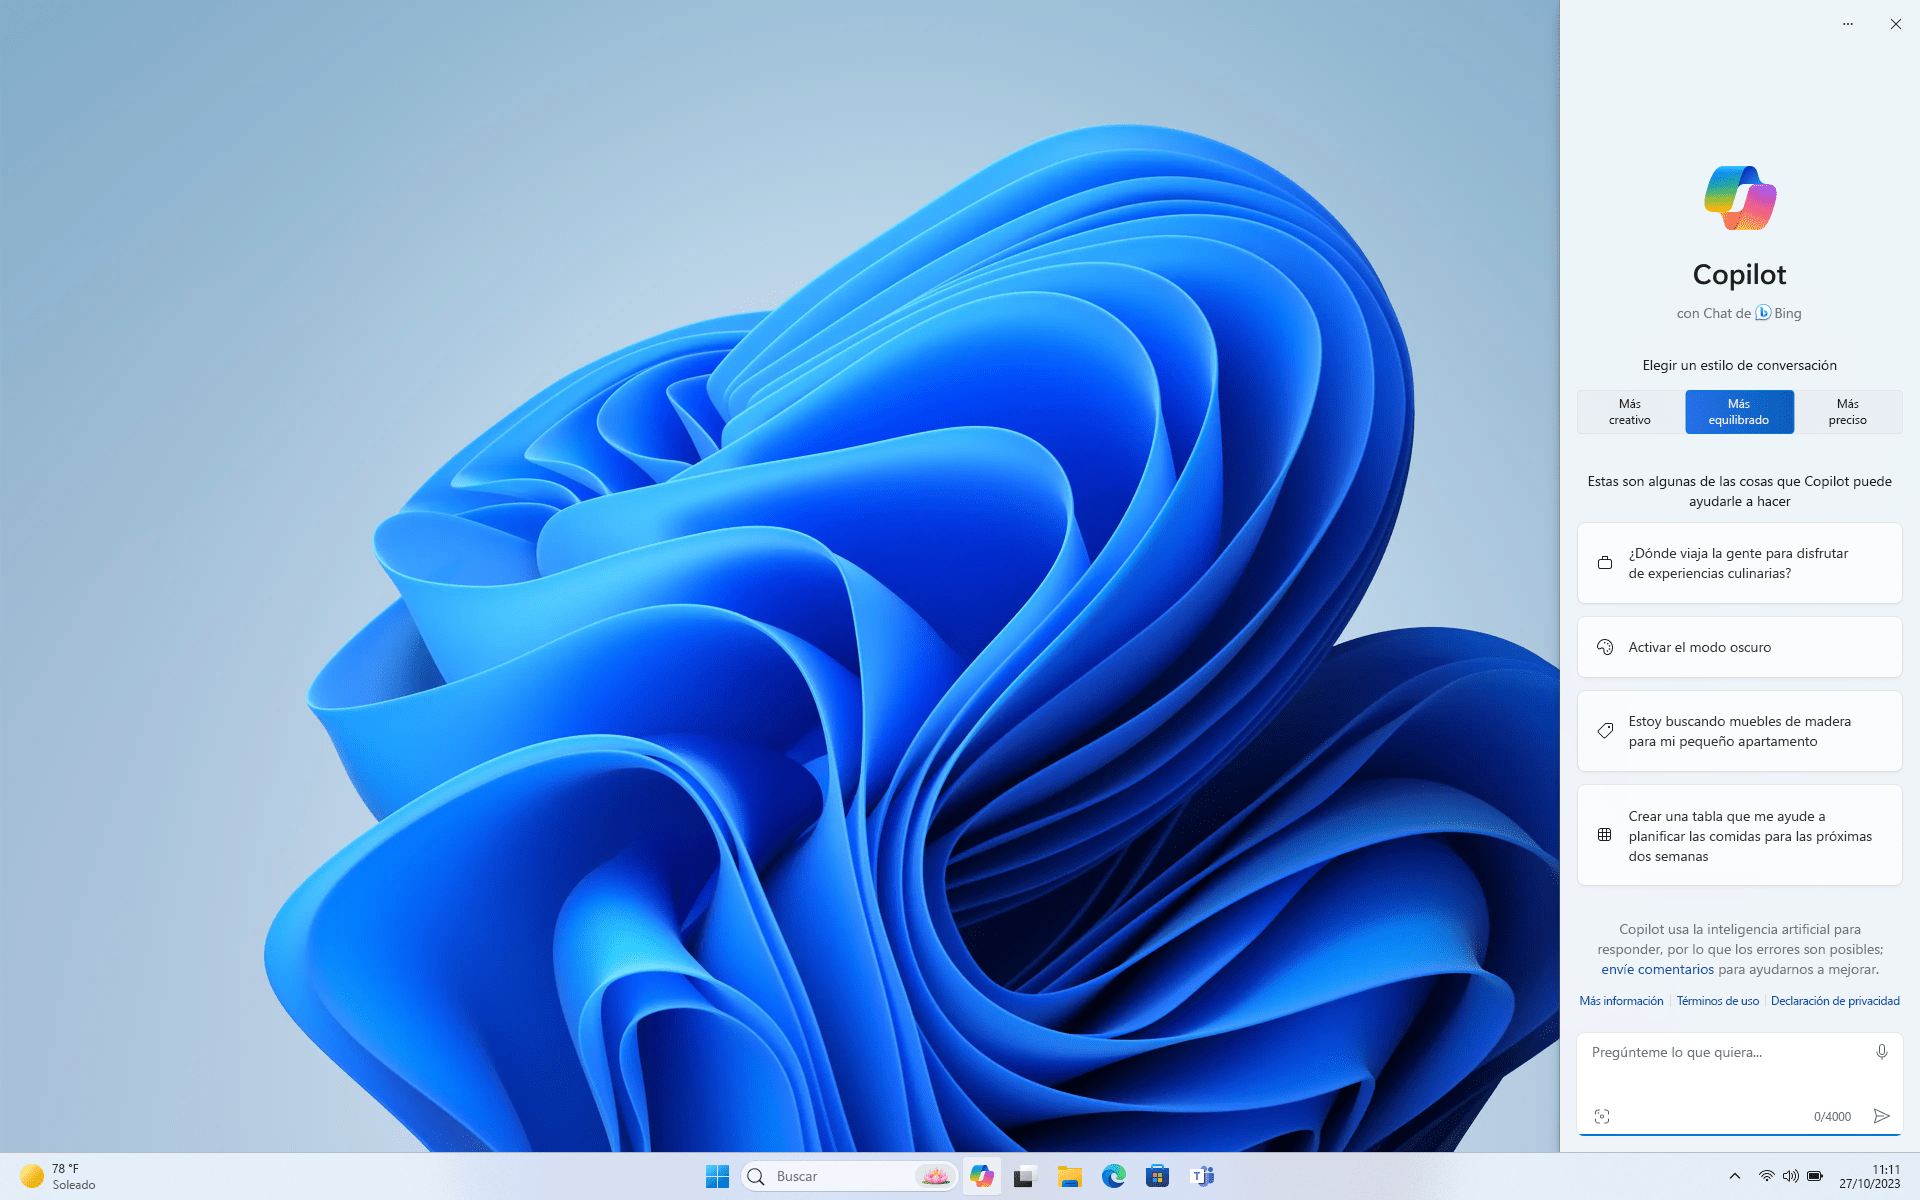
Task: Select Más preciso conversation style
Action: coord(1848,411)
